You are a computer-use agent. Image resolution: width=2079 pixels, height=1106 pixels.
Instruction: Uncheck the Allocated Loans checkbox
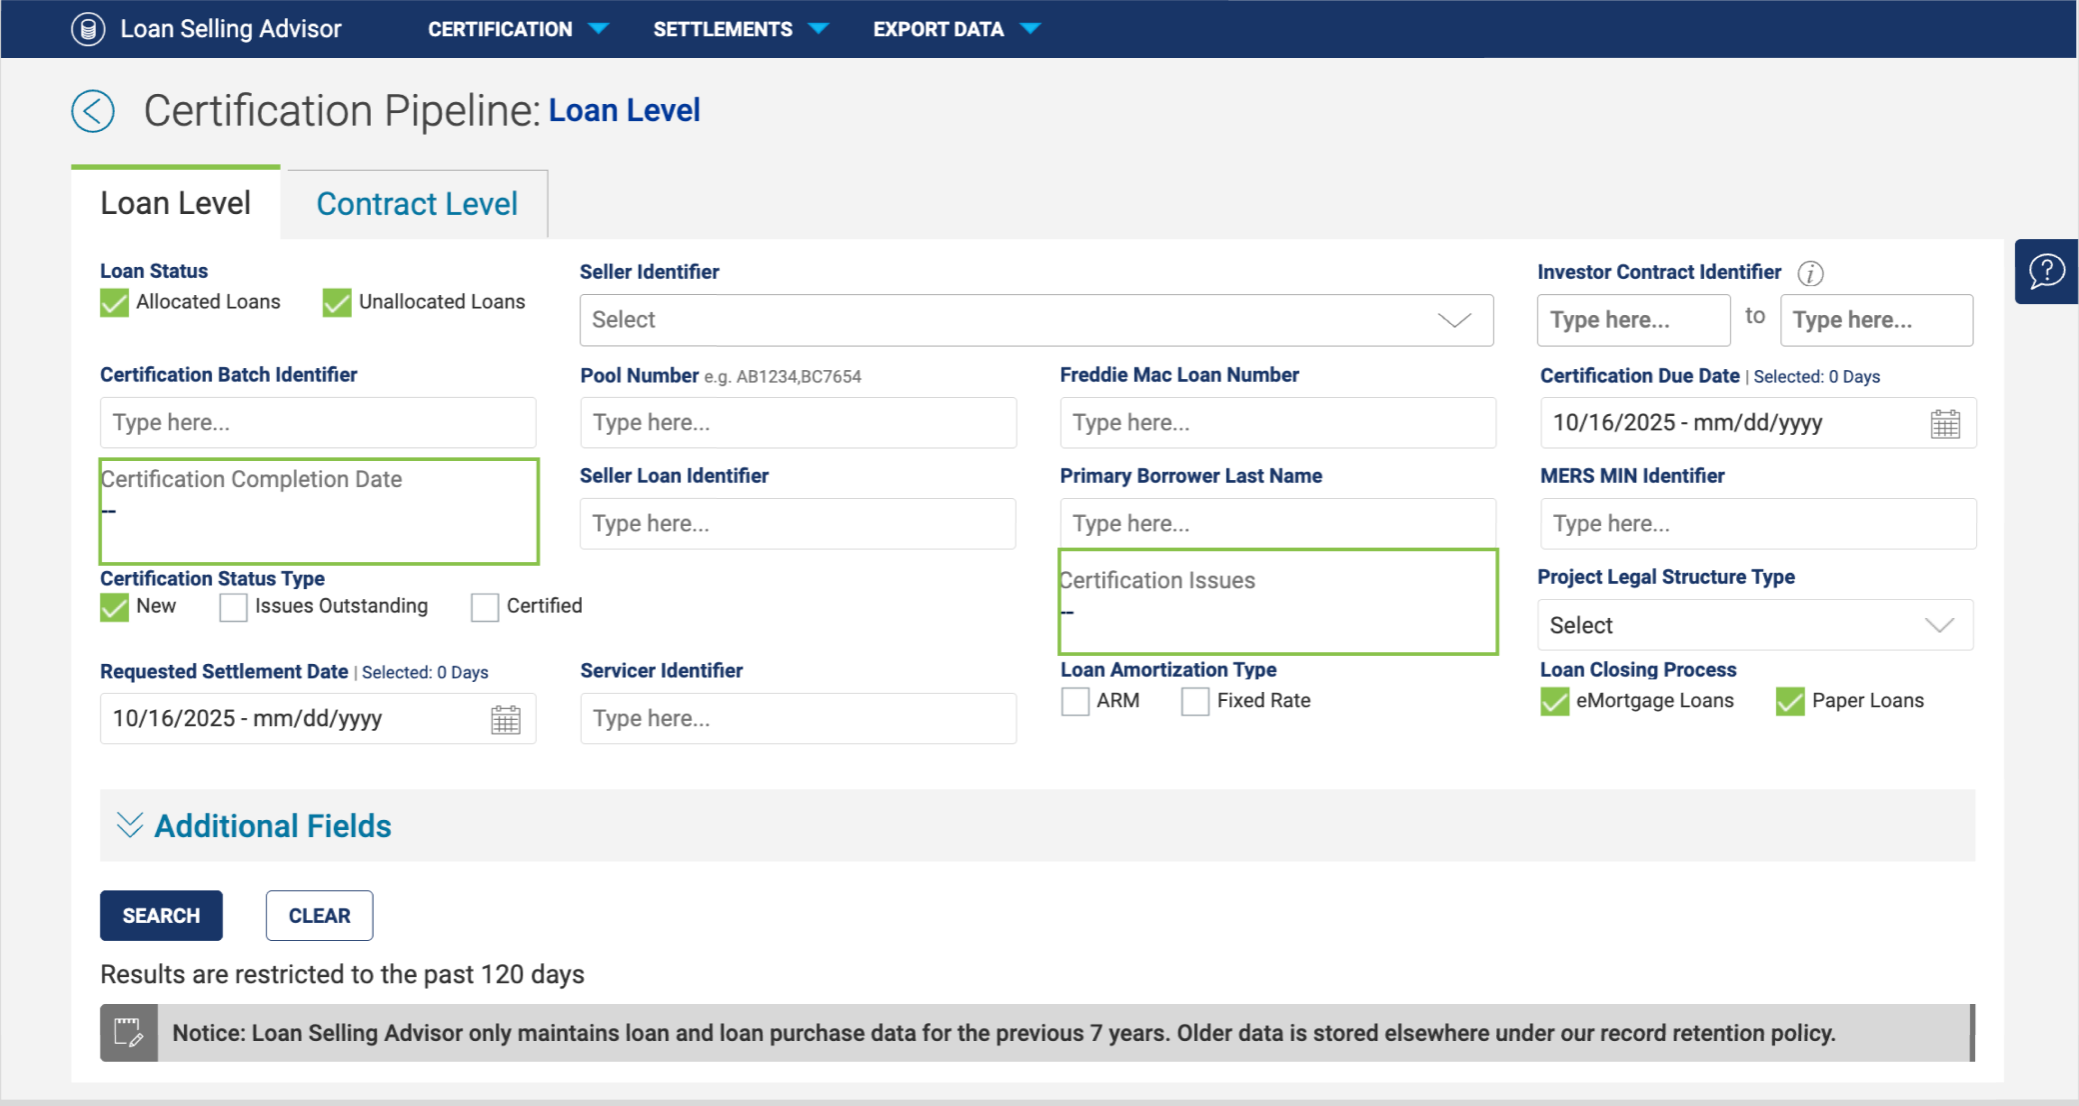coord(115,302)
